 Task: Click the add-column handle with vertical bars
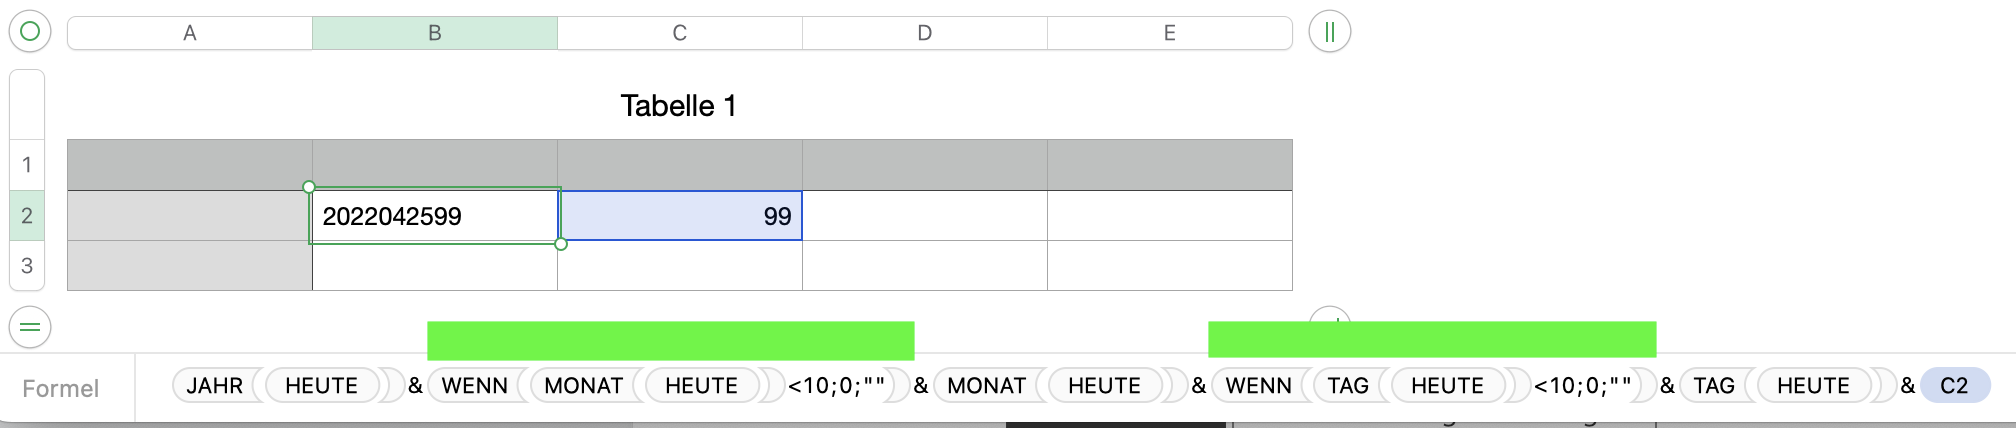(1329, 31)
